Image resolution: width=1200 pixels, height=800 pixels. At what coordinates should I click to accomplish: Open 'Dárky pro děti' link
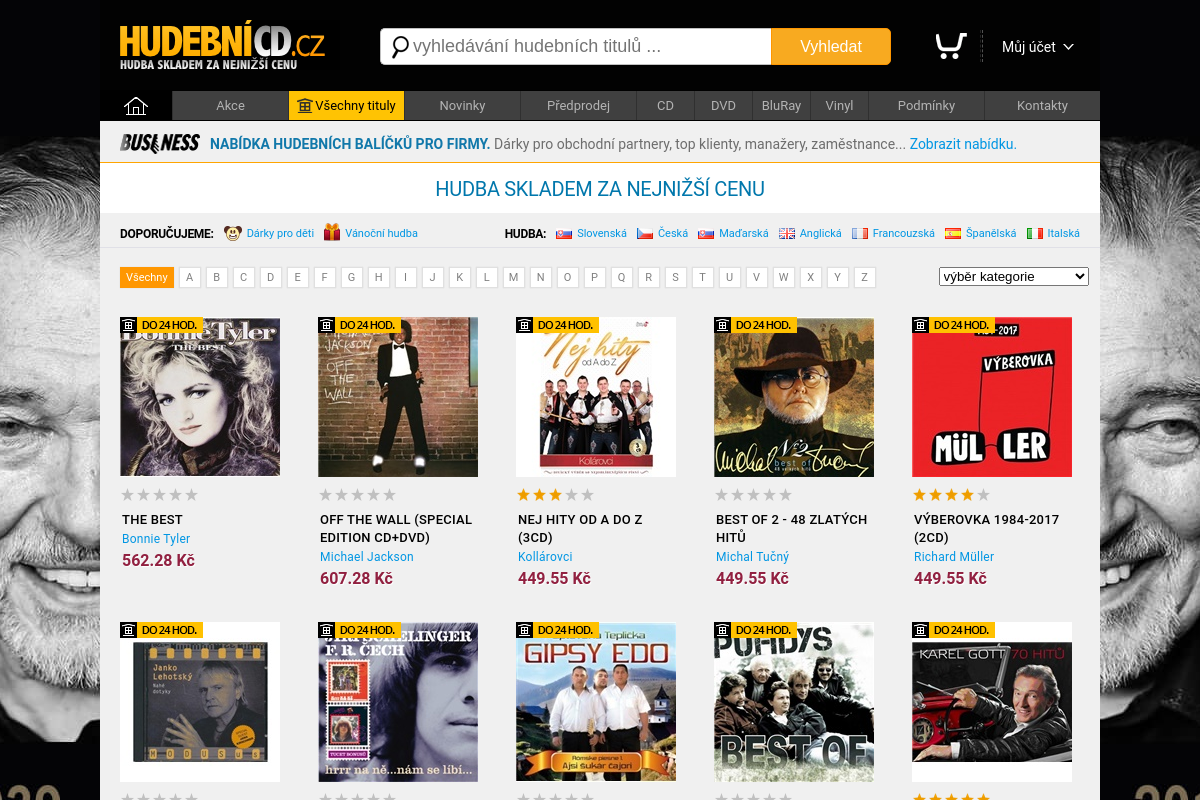(x=280, y=233)
